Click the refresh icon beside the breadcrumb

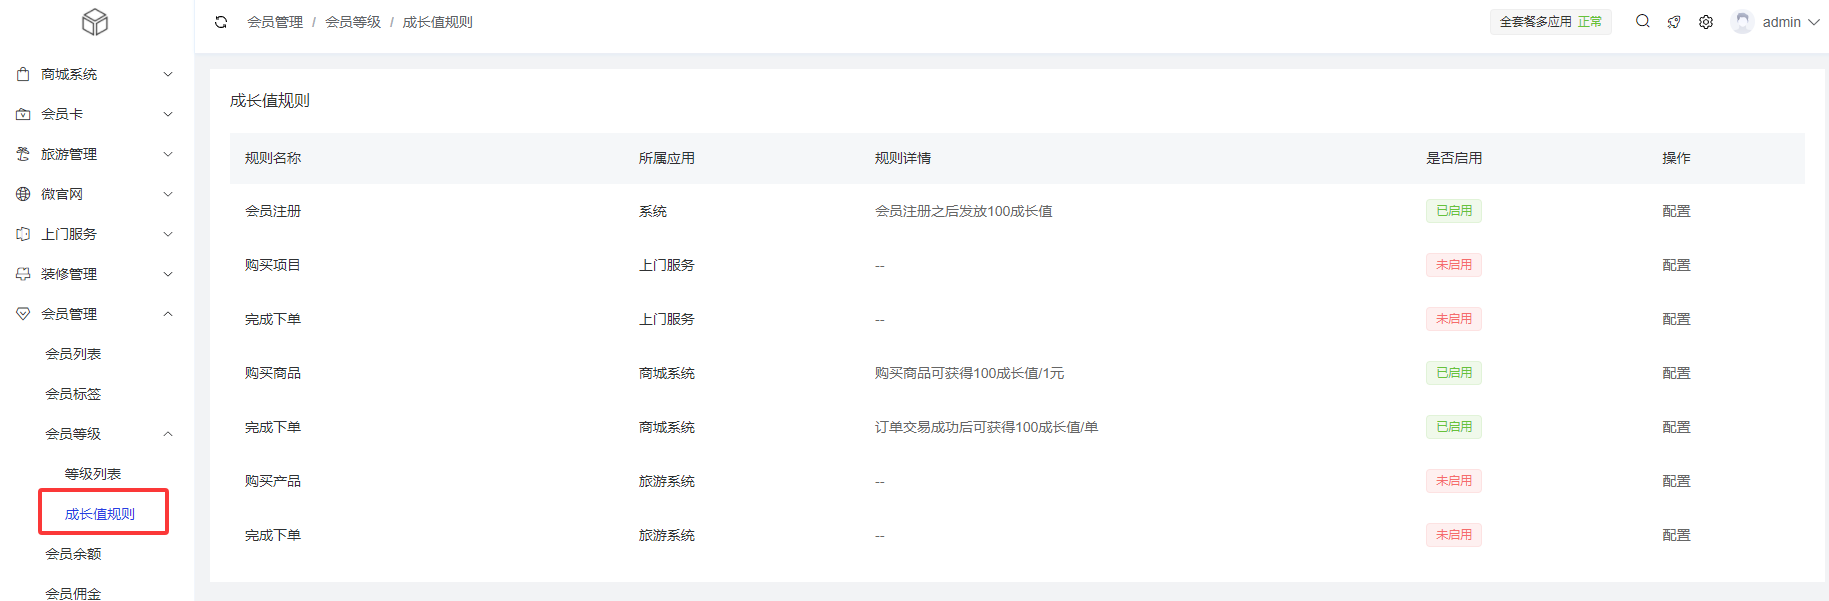point(221,22)
